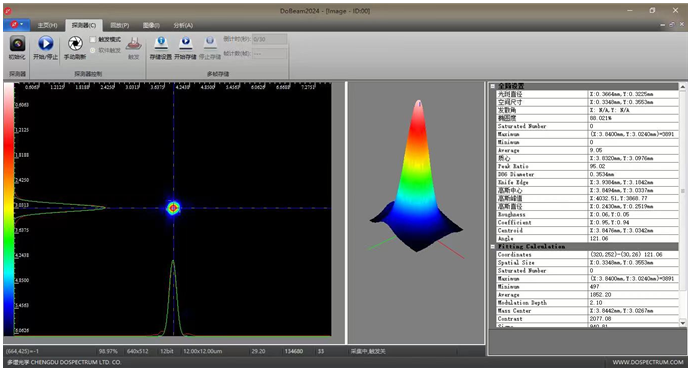Image resolution: width=693 pixels, height=372 pixels.
Task: Select the Coordinates row
Action: pos(587,254)
